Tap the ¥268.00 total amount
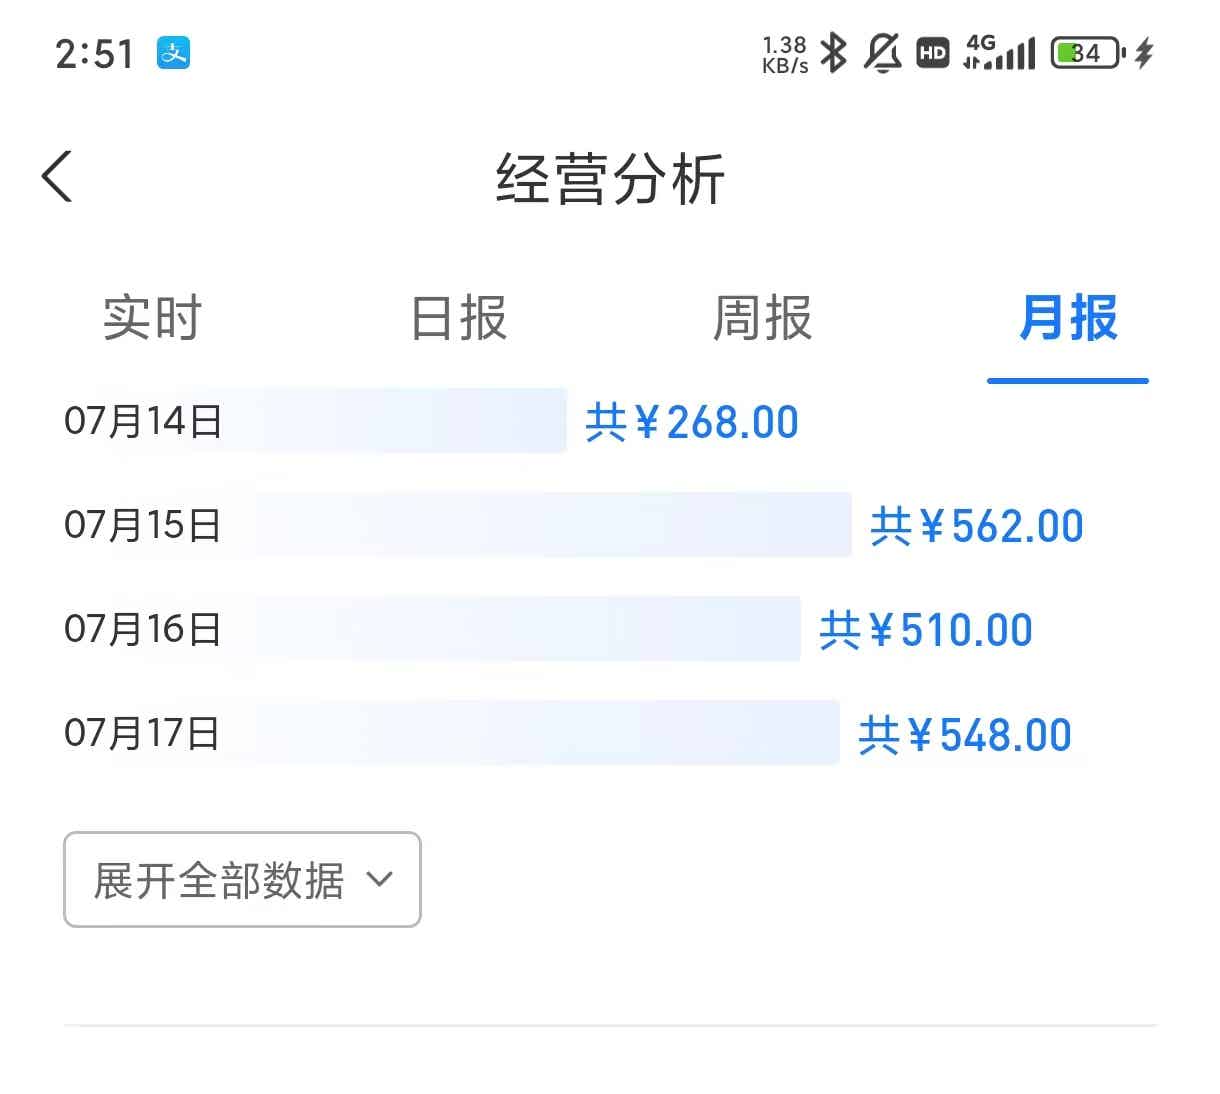Screen dimensions: 1220x1094 [692, 422]
